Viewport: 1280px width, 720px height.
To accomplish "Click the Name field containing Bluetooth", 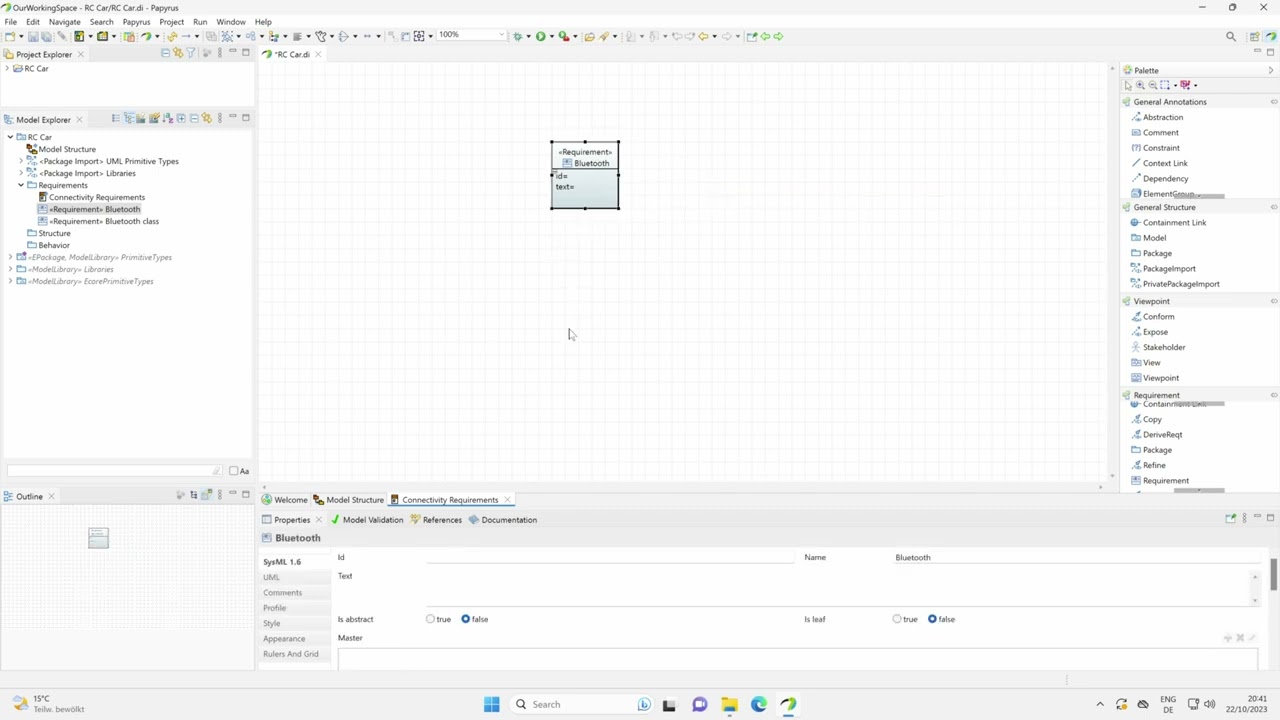I will tap(1077, 558).
